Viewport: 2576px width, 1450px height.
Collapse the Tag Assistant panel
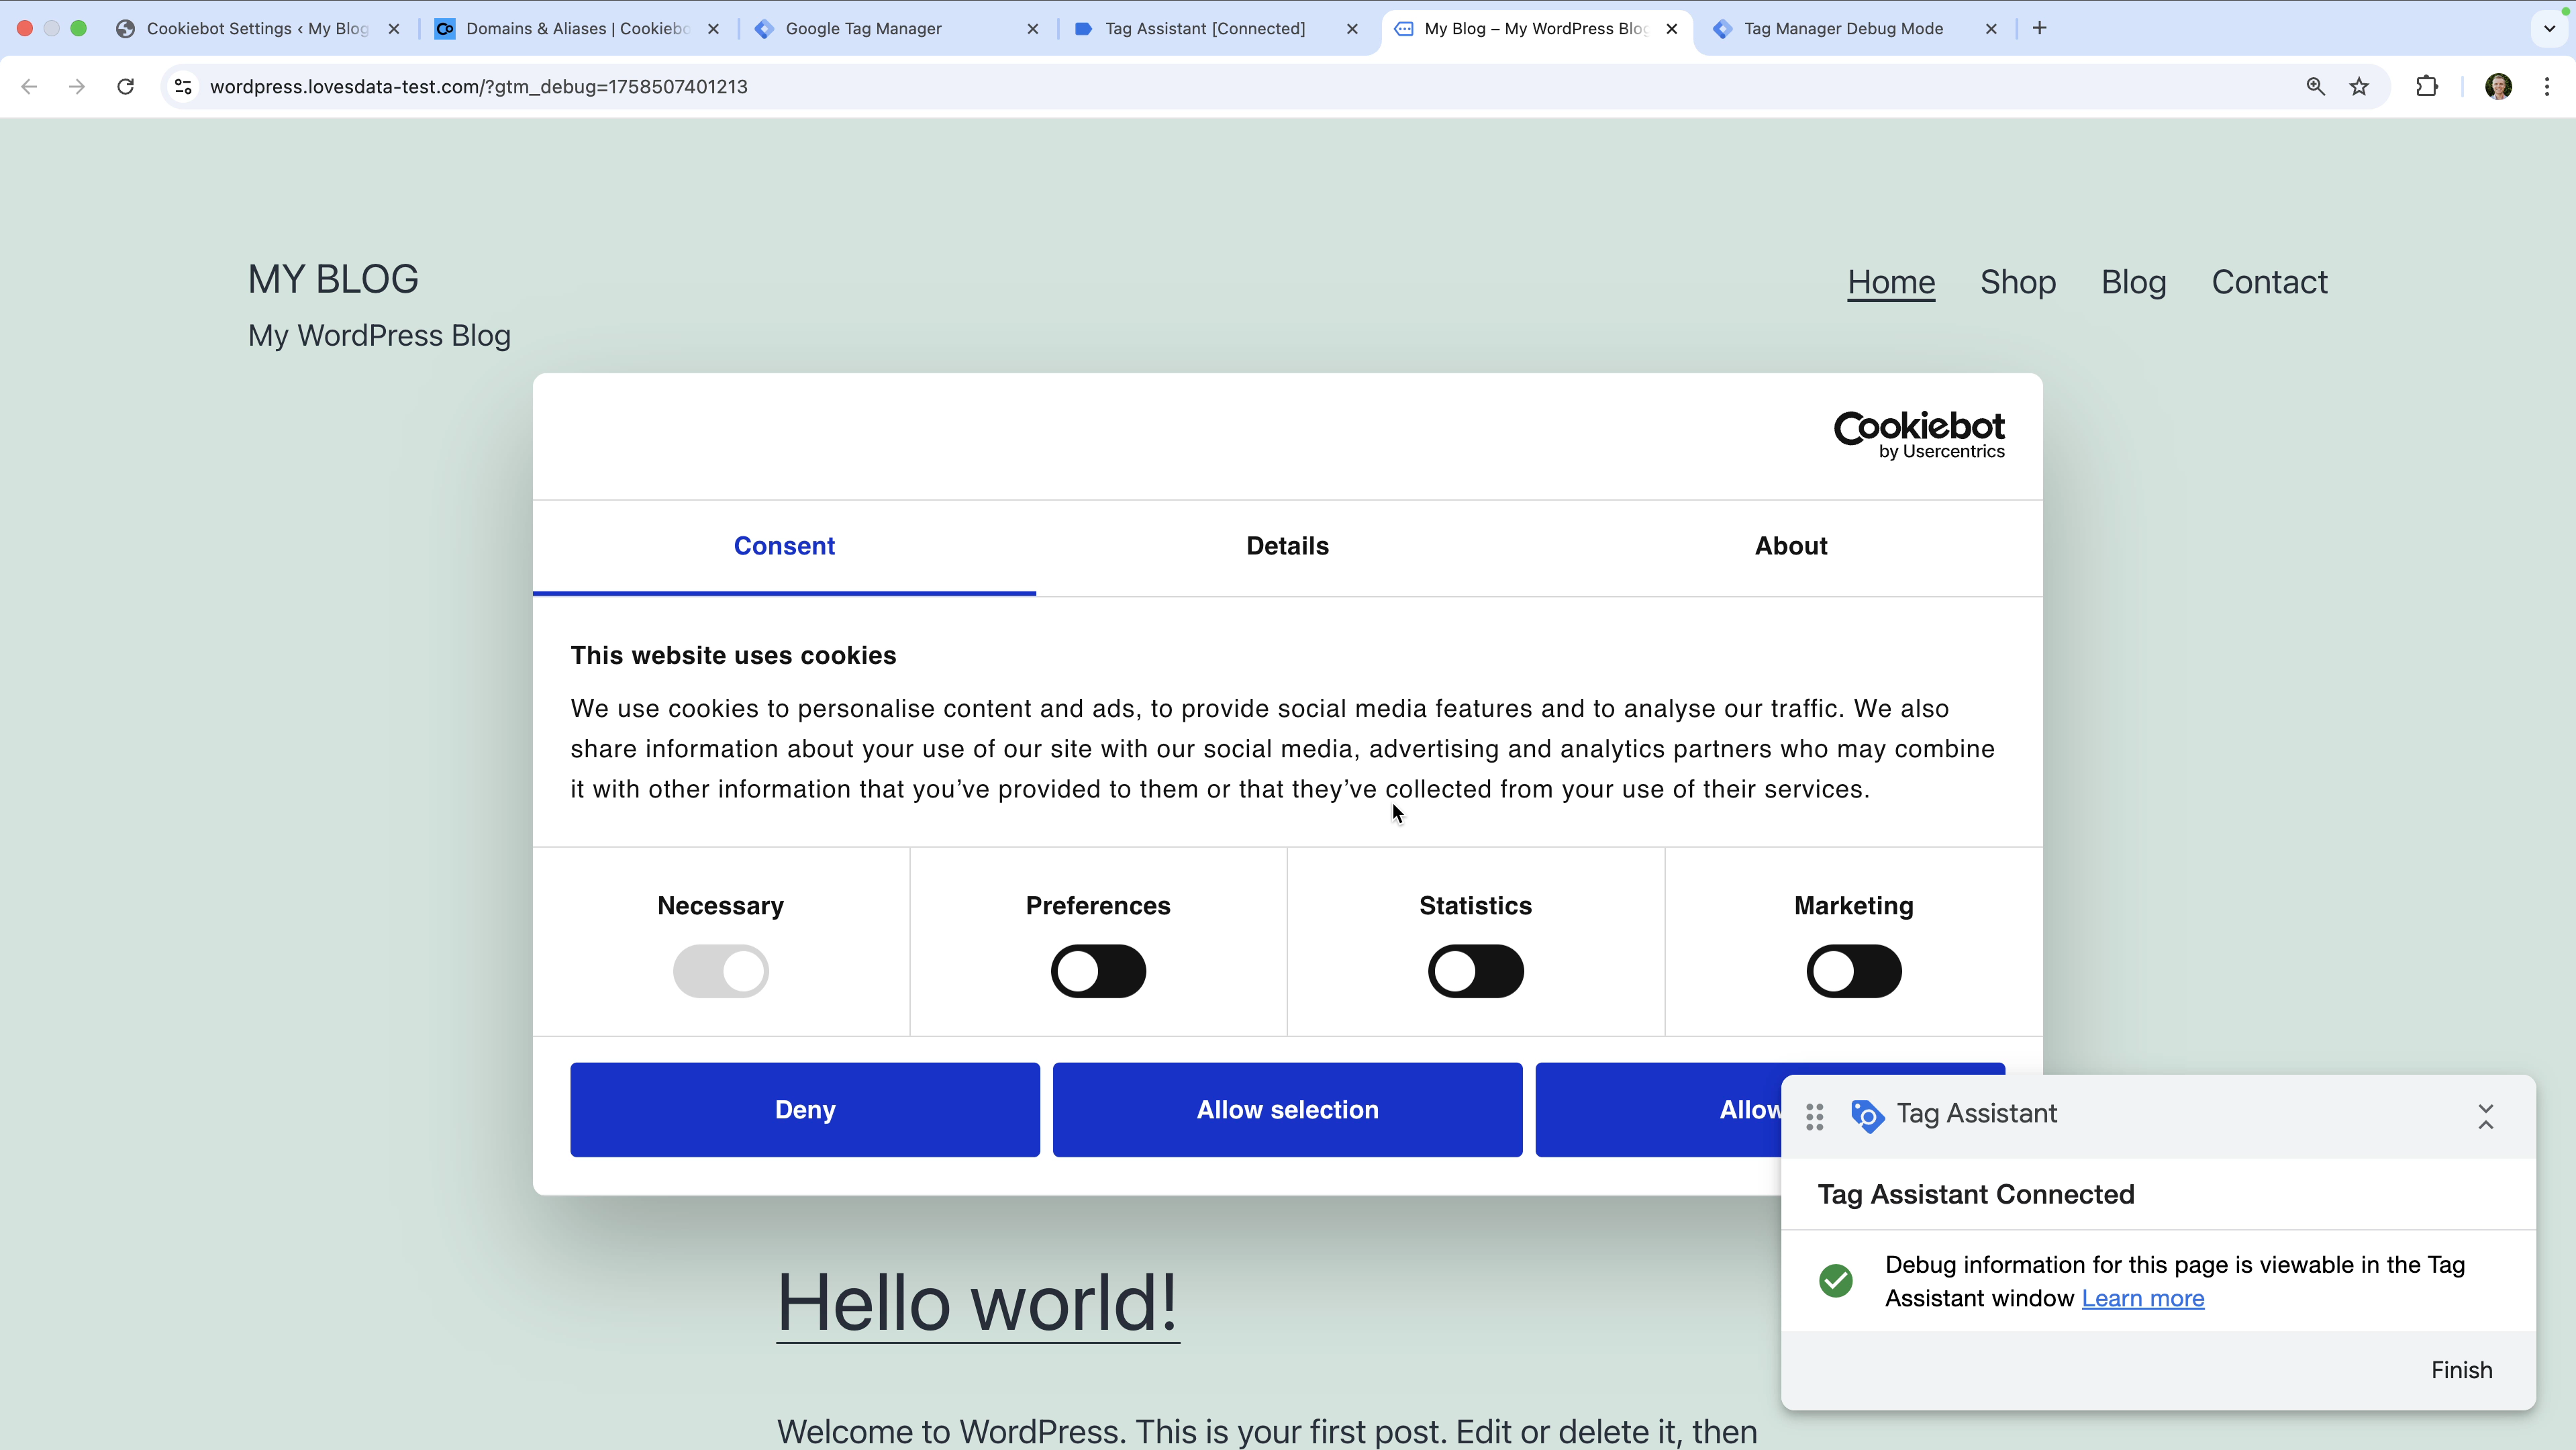[x=2485, y=1116]
